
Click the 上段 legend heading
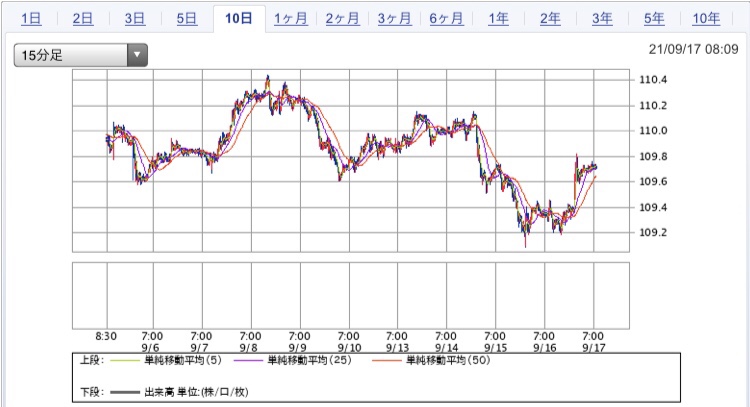[x=92, y=360]
